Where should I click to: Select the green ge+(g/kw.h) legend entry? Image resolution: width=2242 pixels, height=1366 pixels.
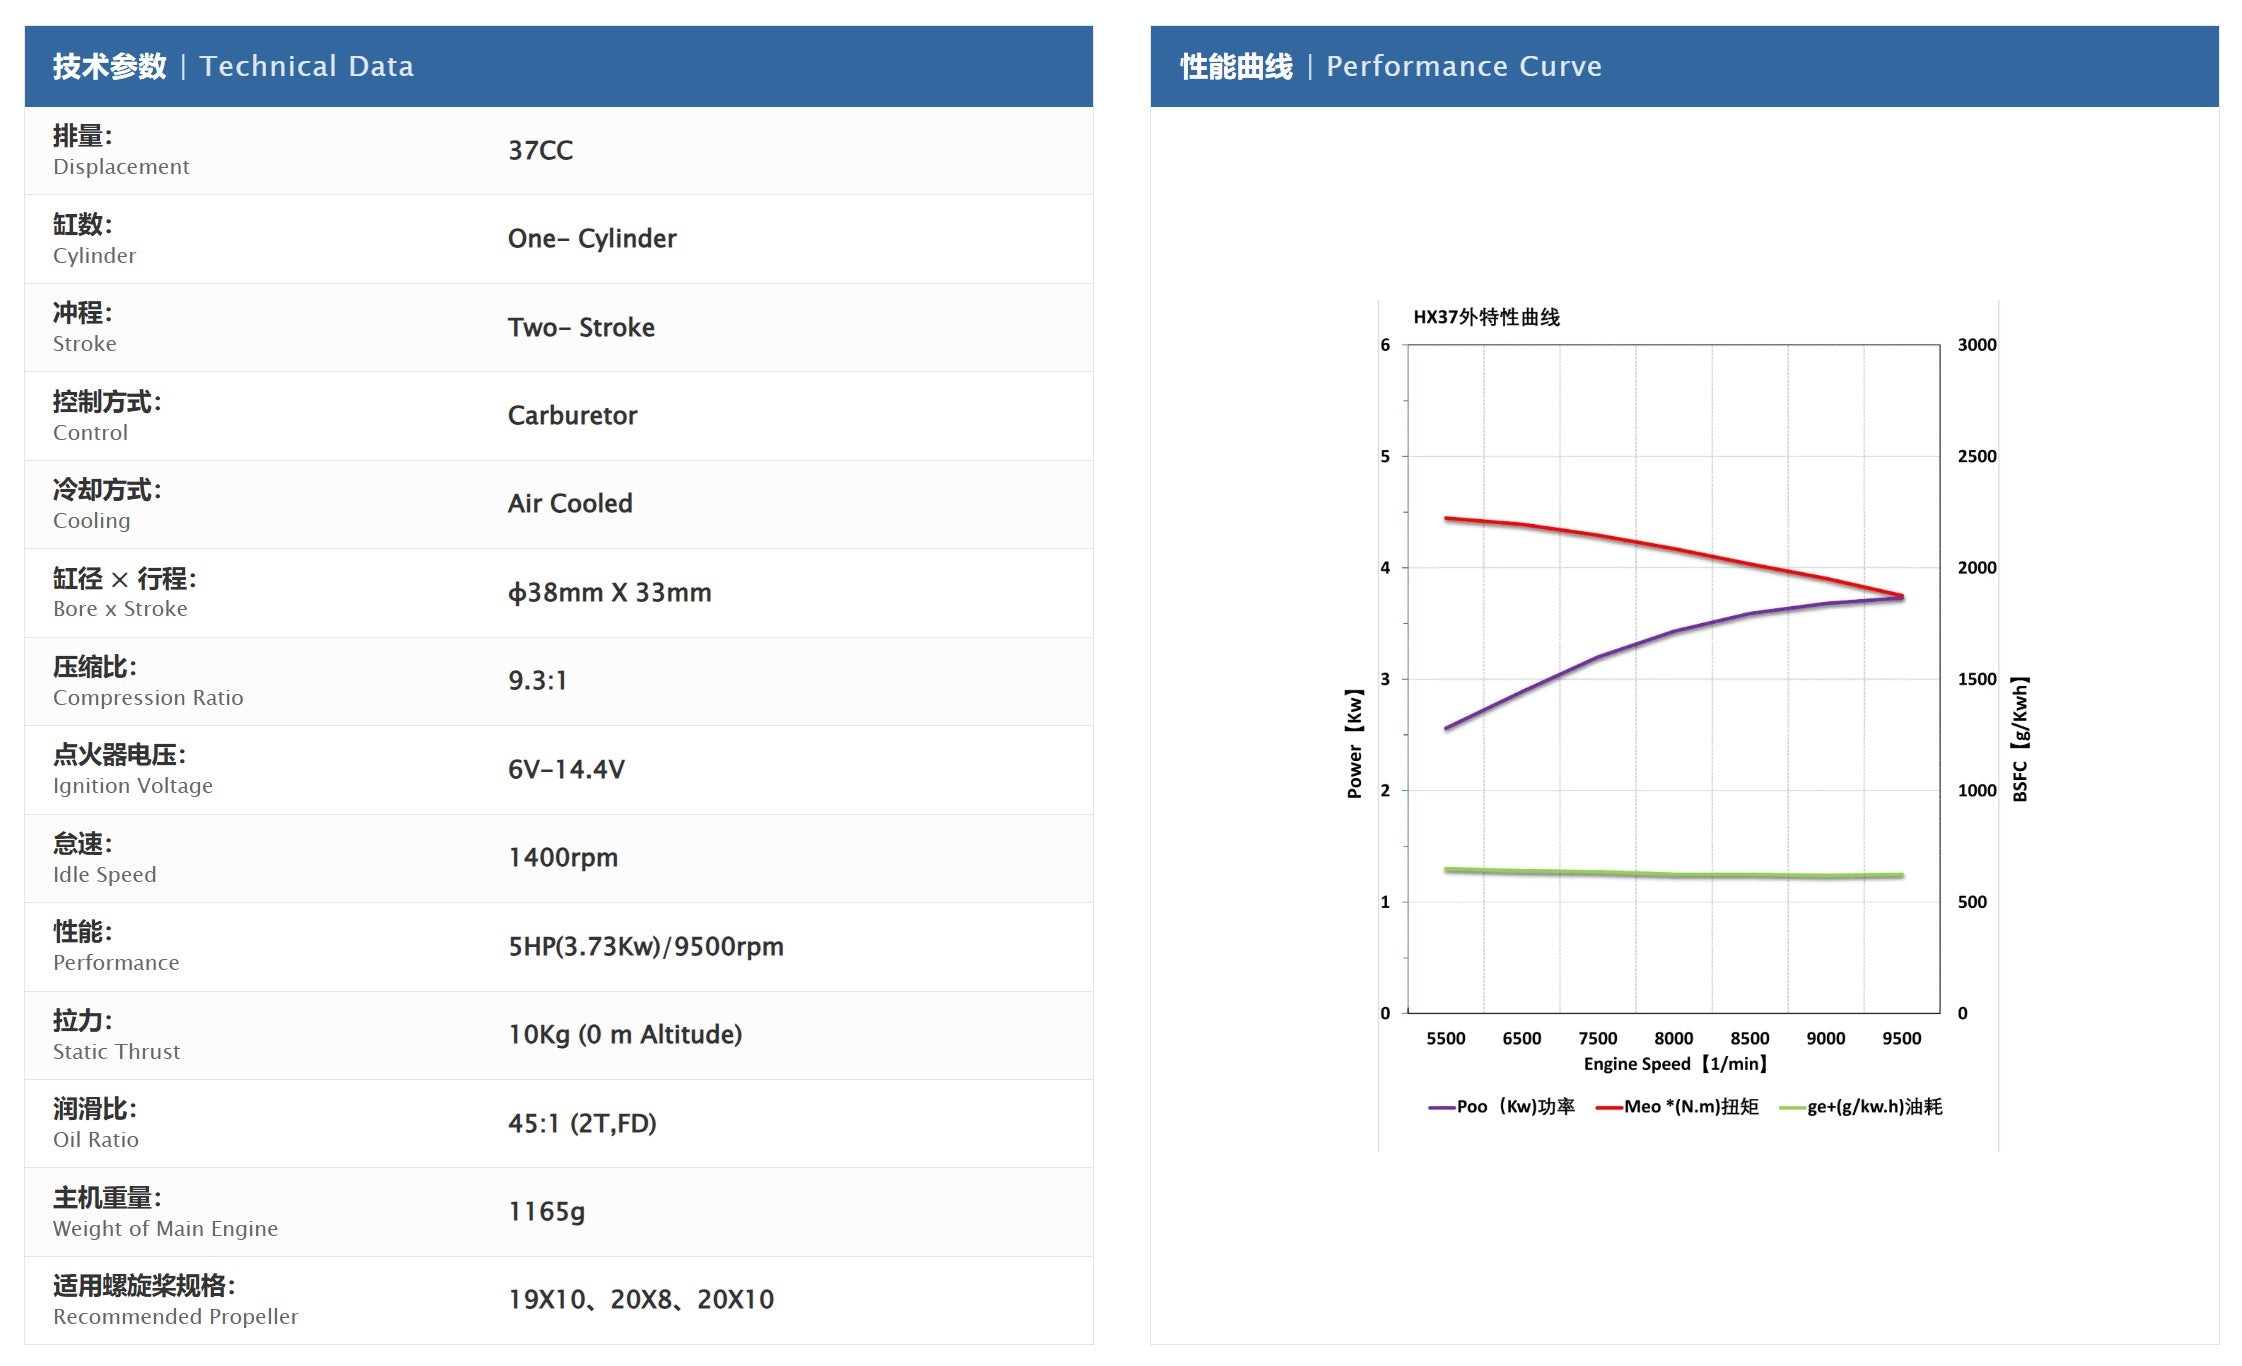(x=1861, y=1106)
